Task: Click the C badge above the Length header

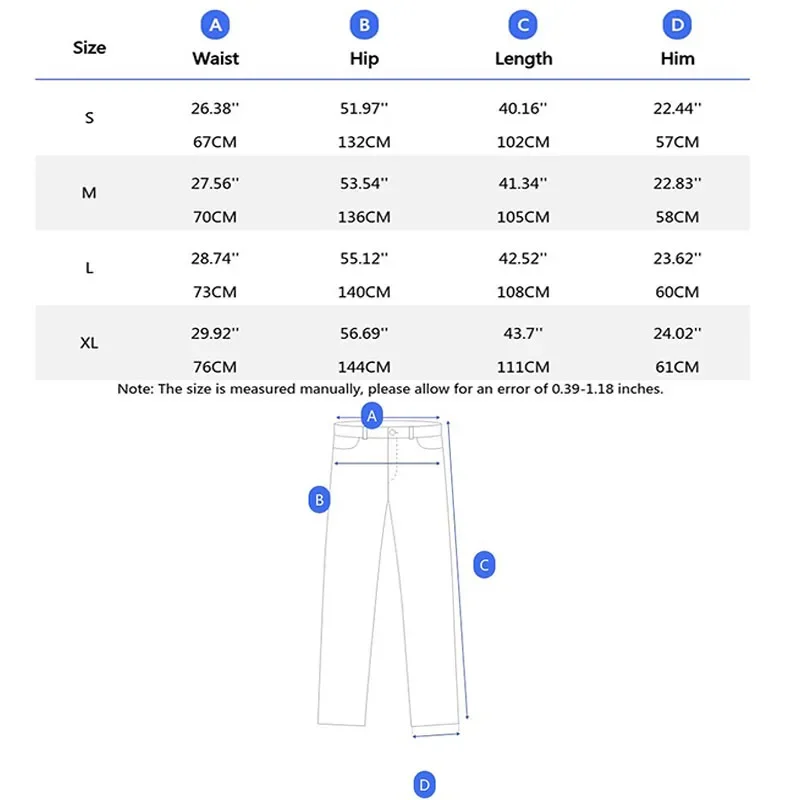Action: coord(522,24)
